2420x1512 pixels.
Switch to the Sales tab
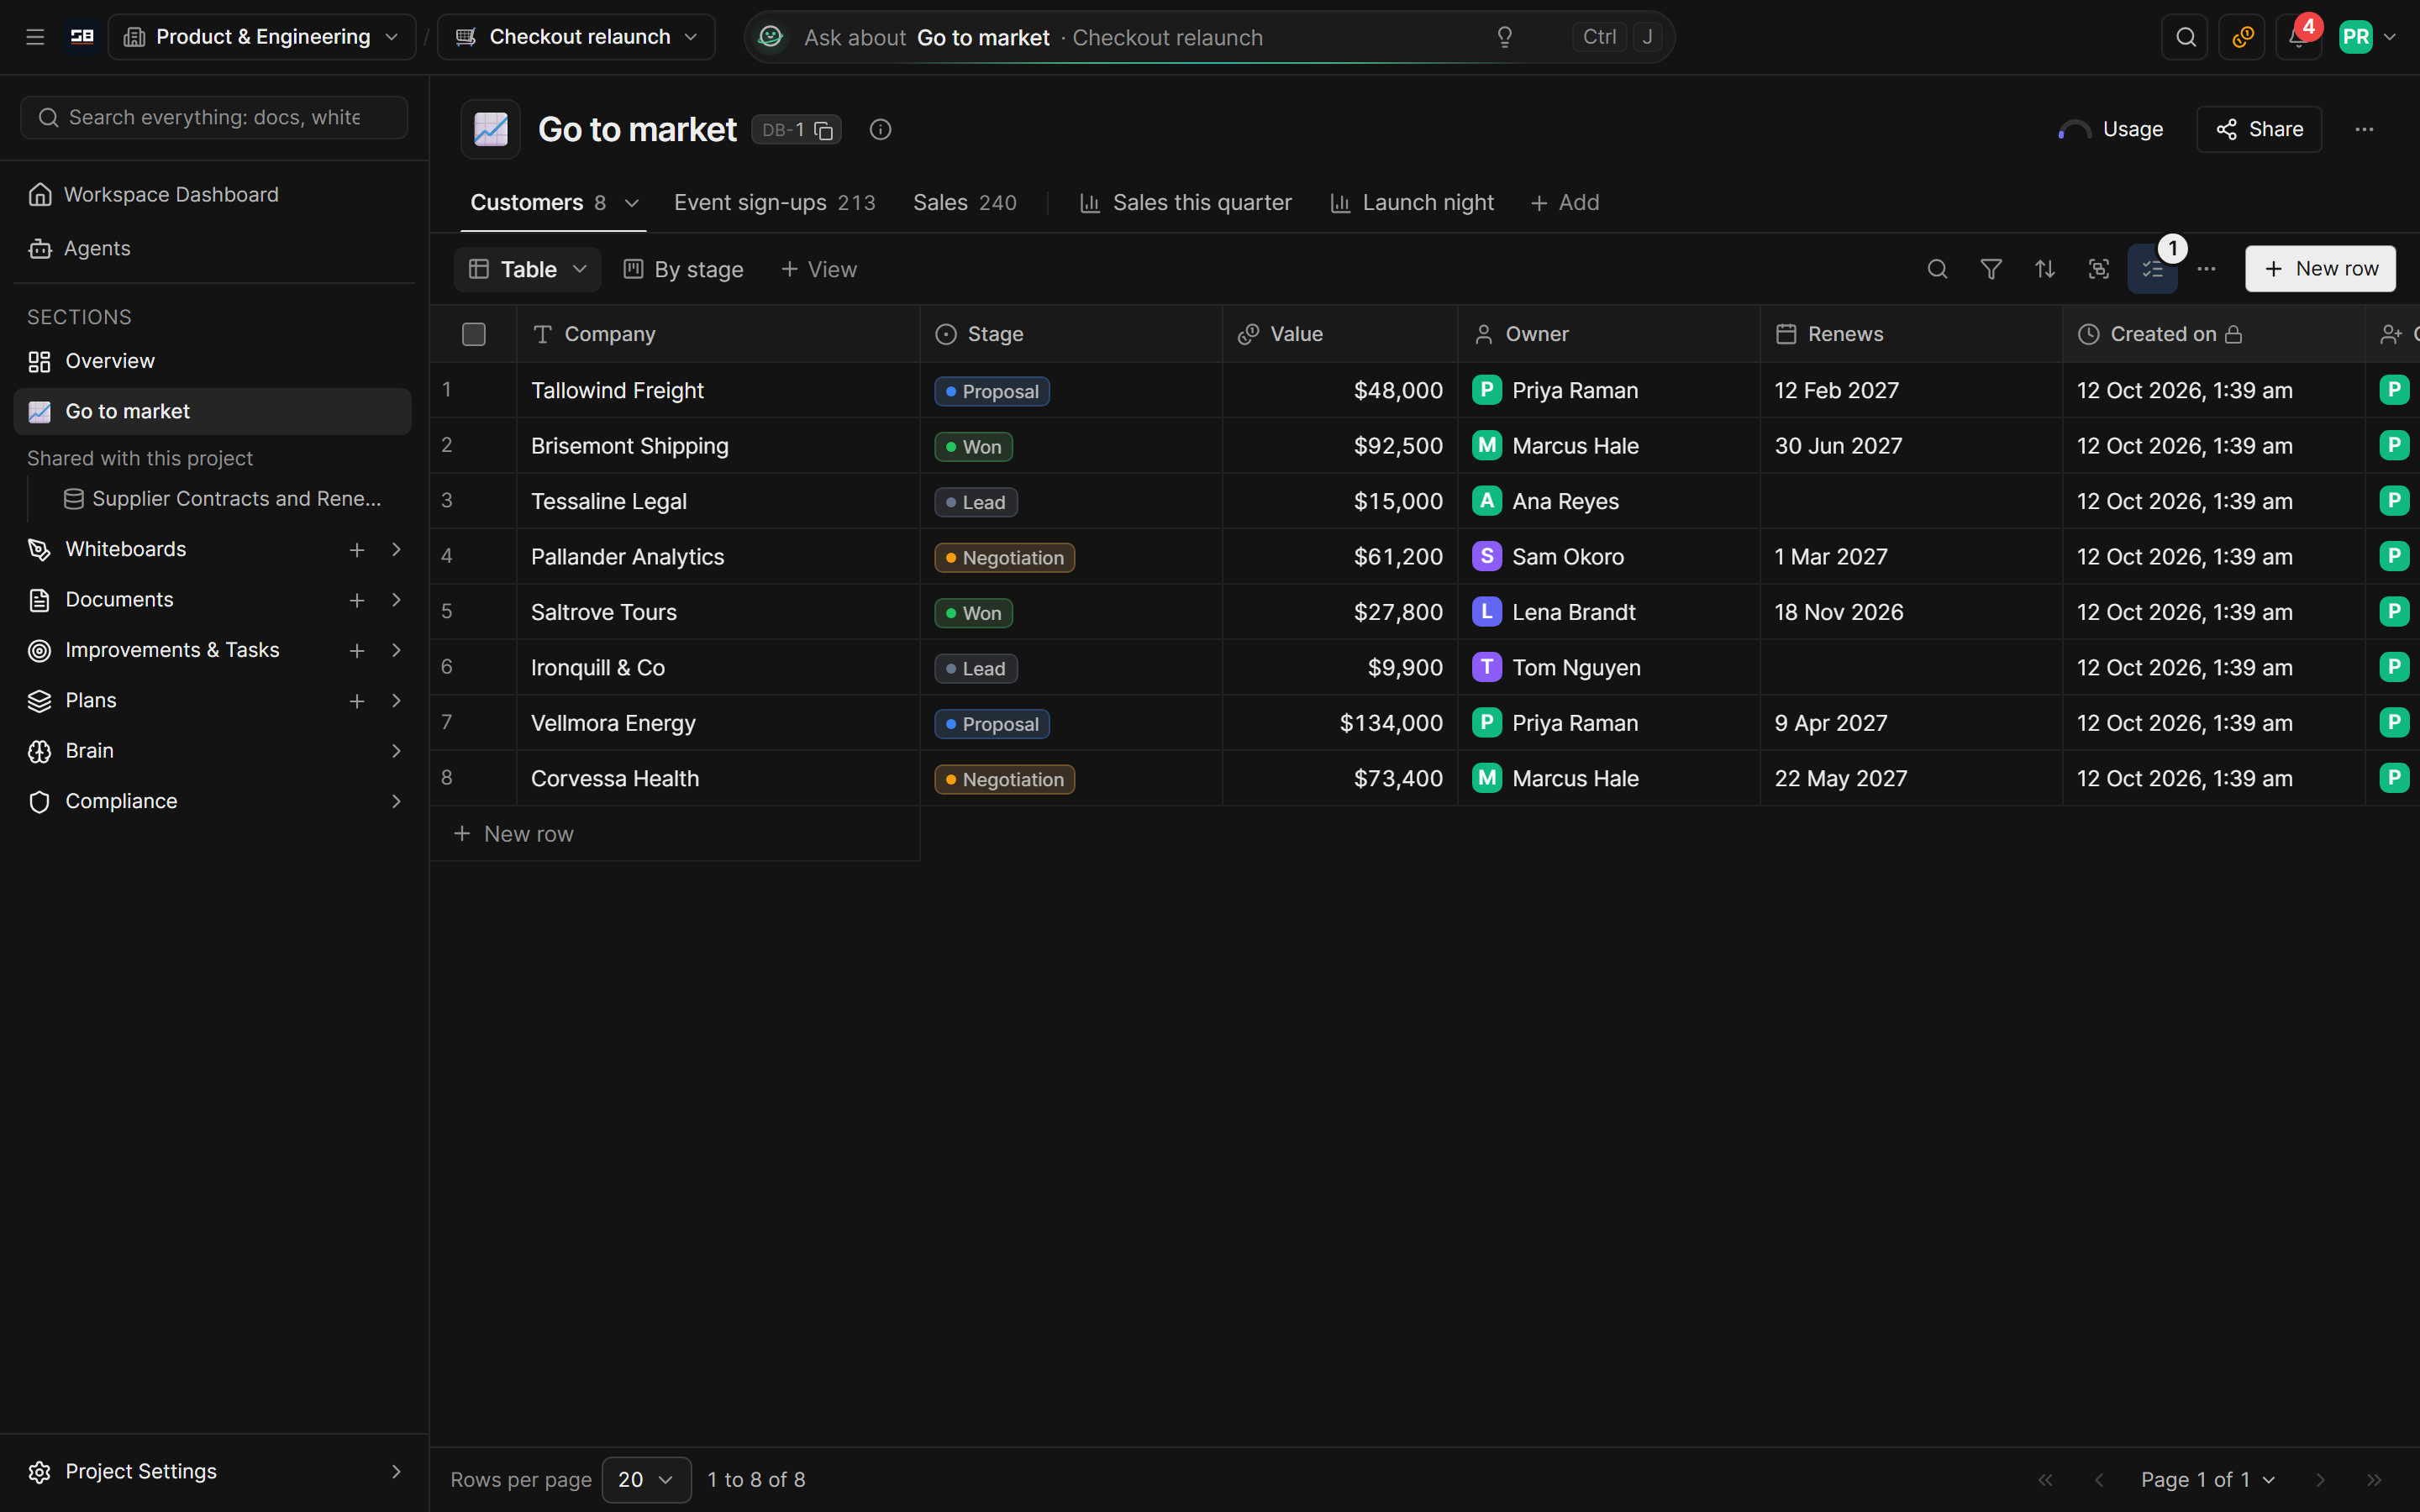click(964, 202)
